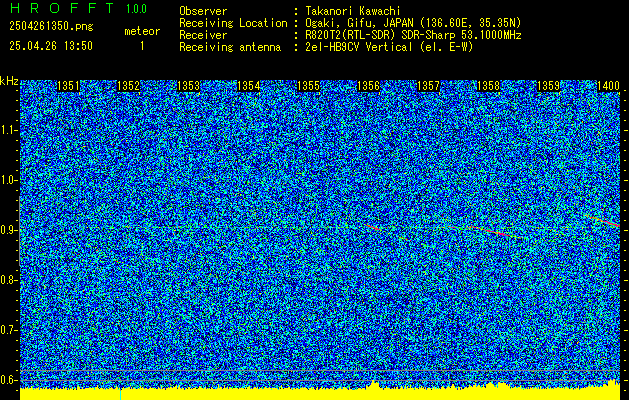
Task: Click the meteor count label
Action: 142,31
